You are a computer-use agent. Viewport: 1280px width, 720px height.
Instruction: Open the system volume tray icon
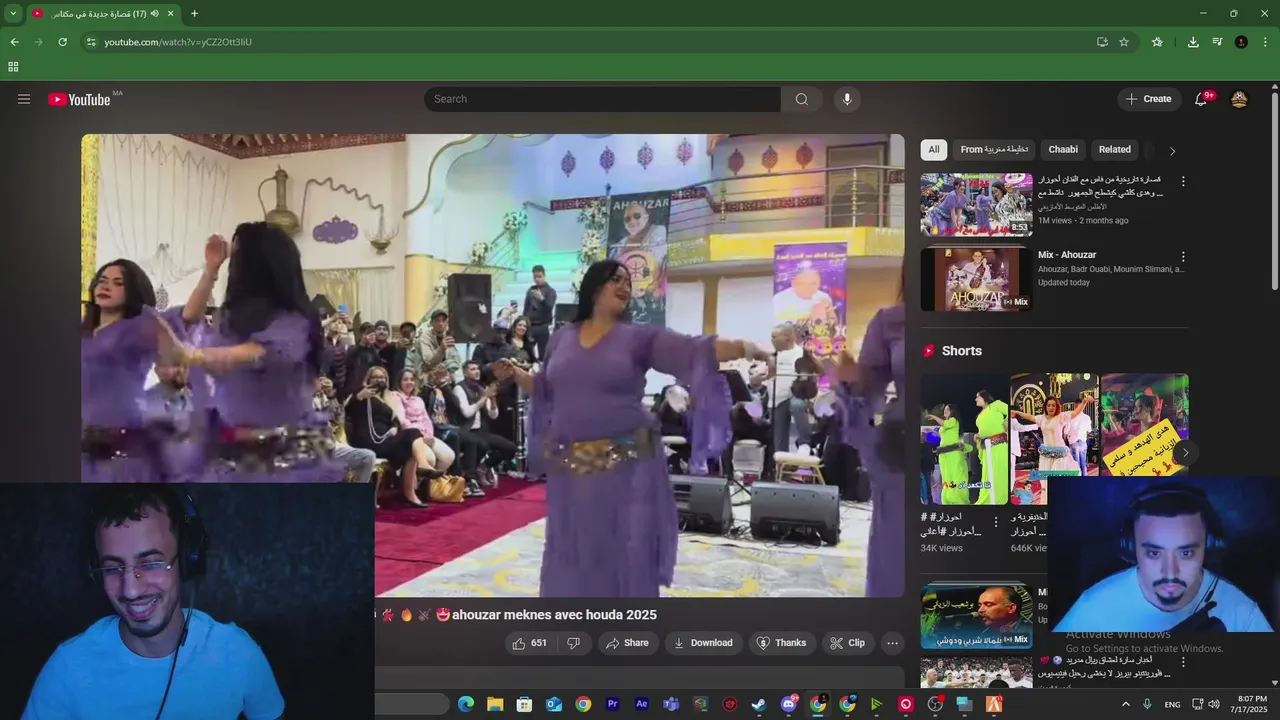(x=1214, y=704)
